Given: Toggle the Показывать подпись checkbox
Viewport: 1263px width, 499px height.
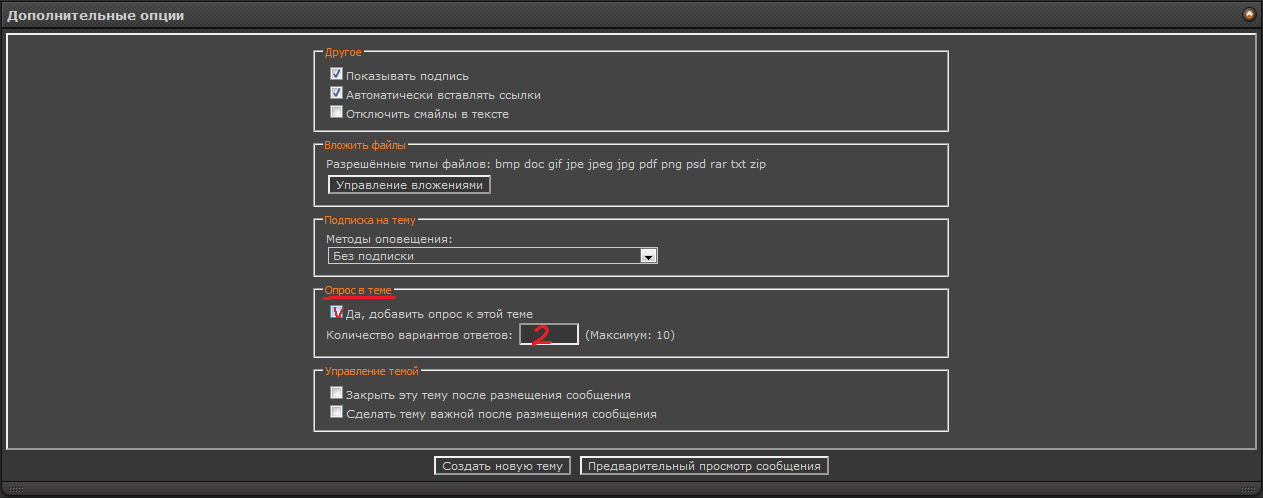Looking at the screenshot, I should [x=337, y=75].
